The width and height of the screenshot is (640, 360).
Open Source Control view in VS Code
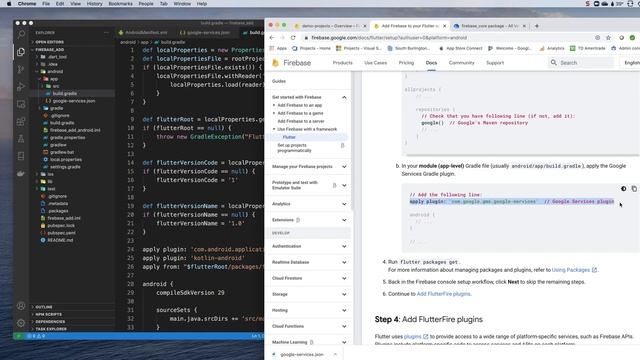tap(21, 69)
